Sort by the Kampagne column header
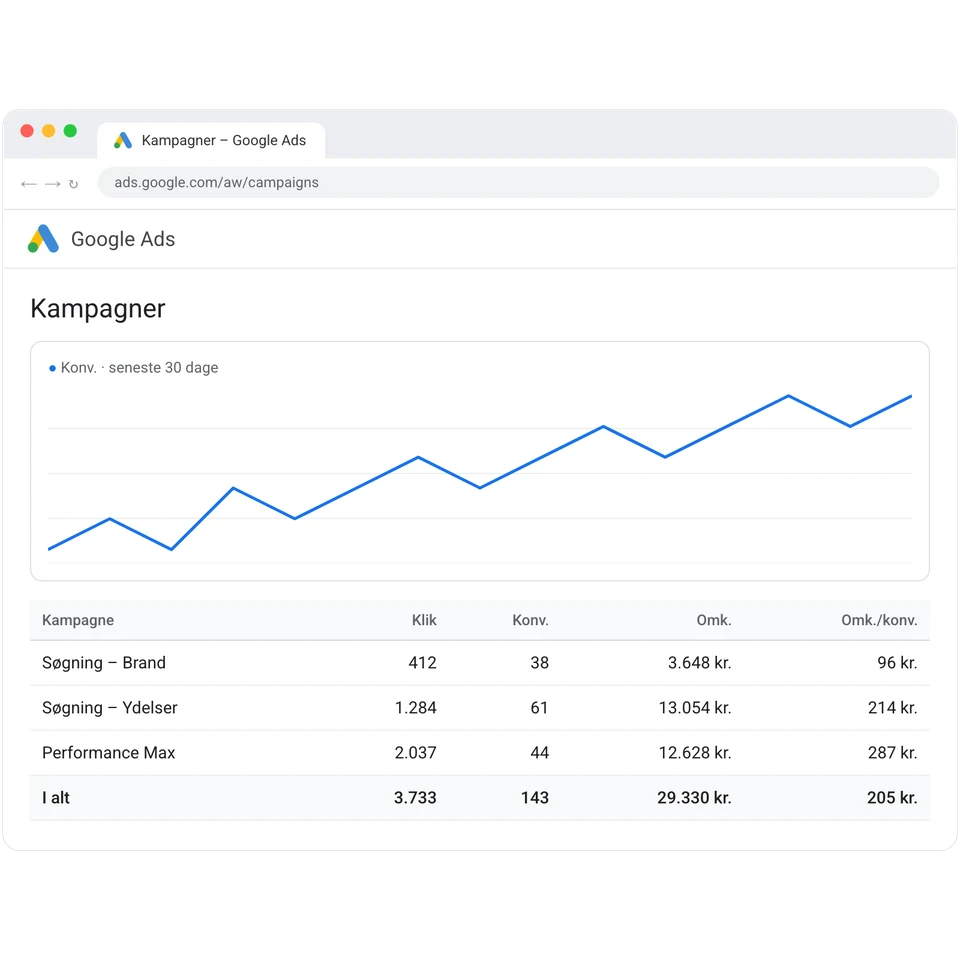960x960 pixels. 78,620
